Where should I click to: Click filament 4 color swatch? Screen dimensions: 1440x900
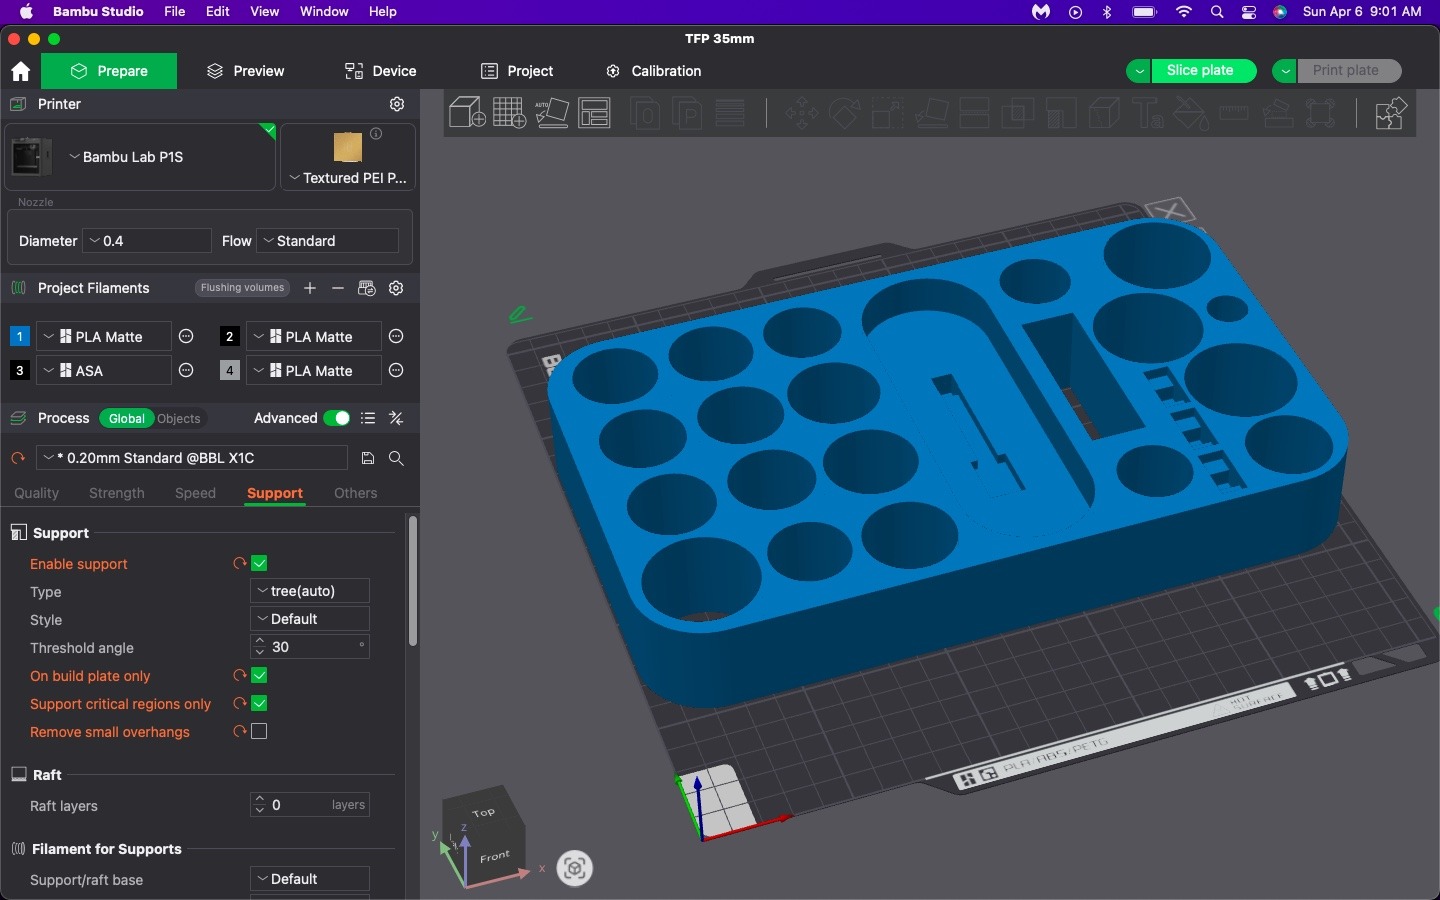point(230,371)
